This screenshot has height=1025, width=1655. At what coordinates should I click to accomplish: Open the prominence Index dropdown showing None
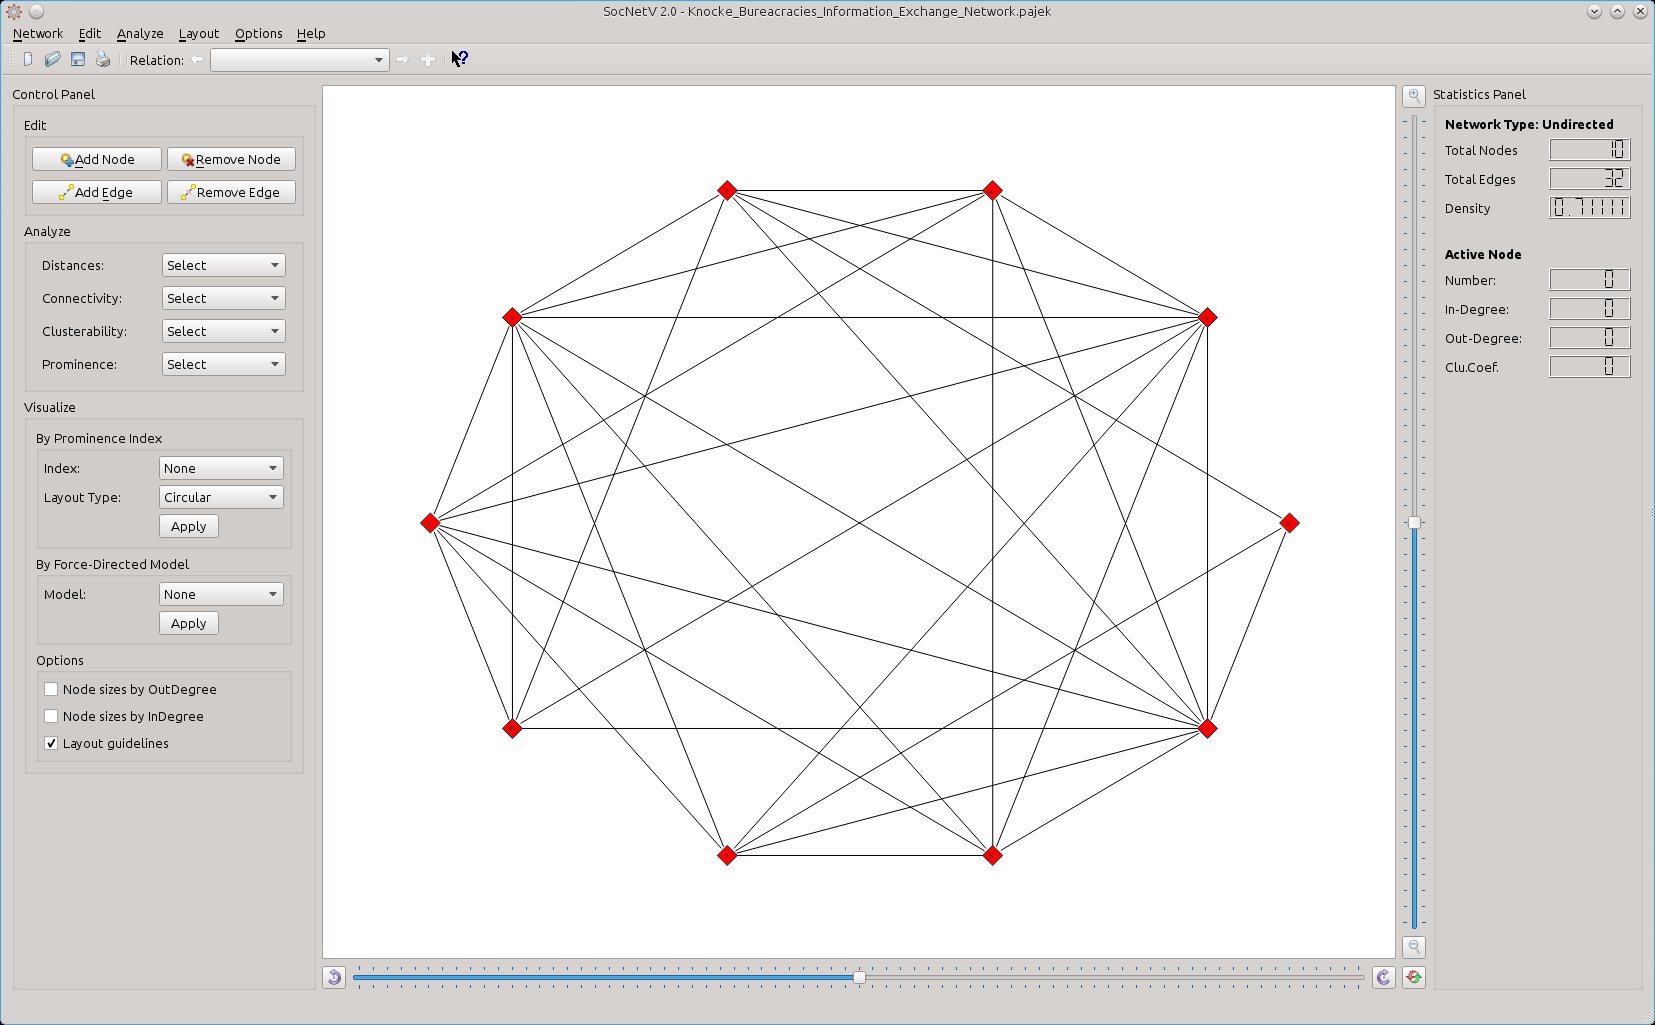point(221,468)
